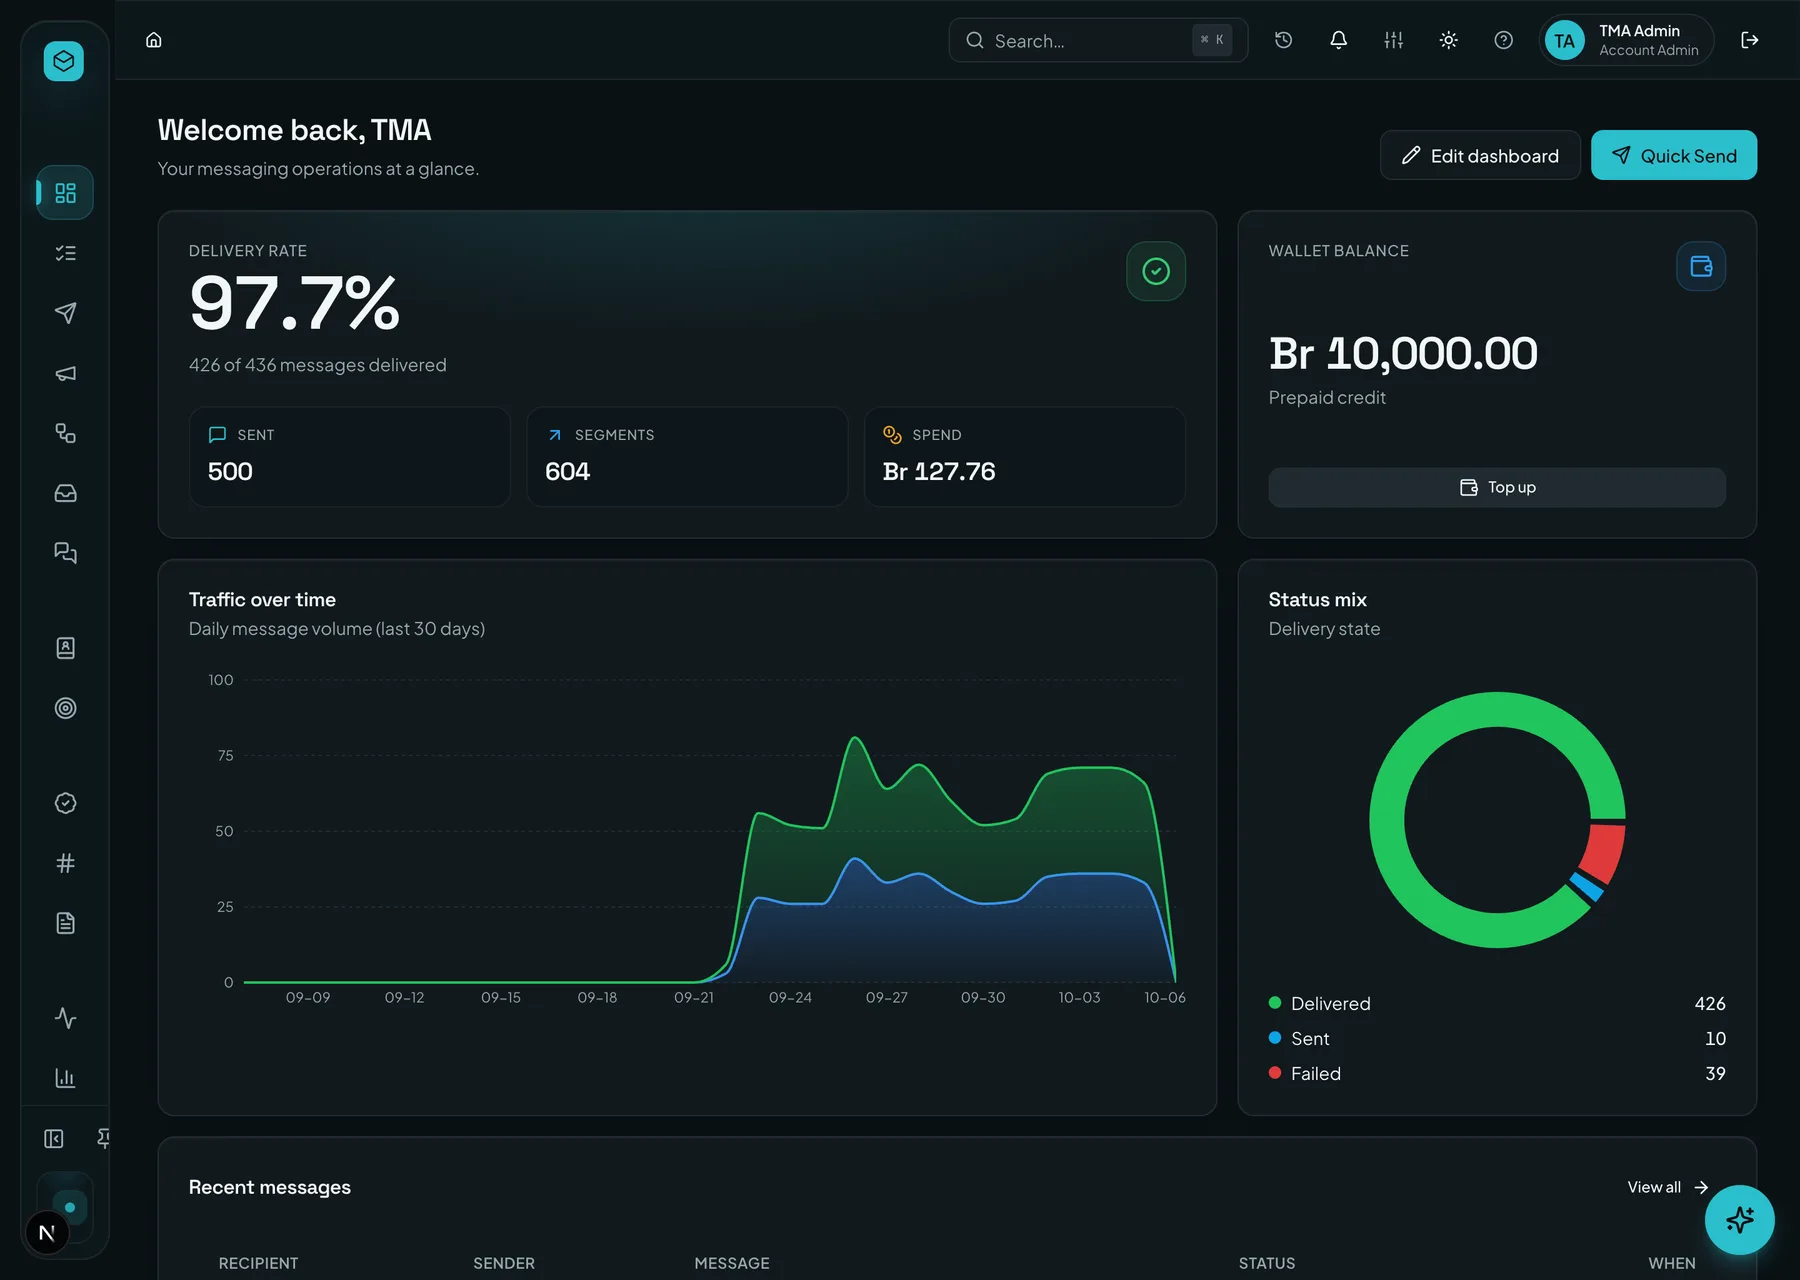
Task: Click the Quick Send button
Action: [1674, 155]
